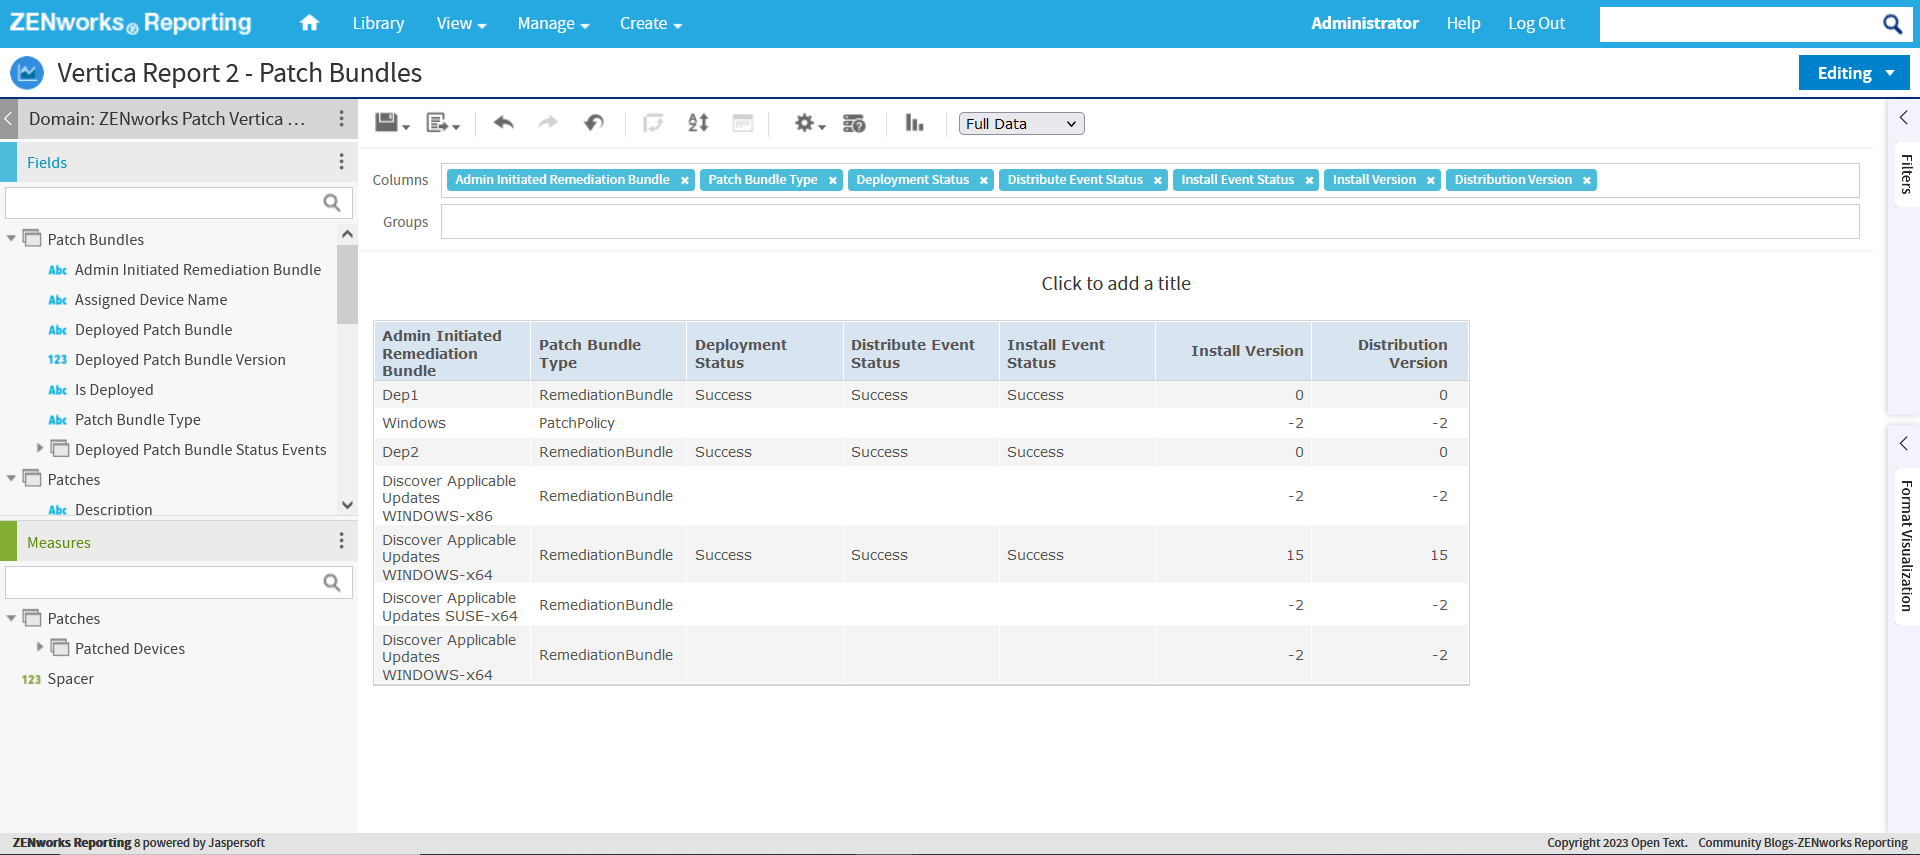The image size is (1920, 855).
Task: Go to the Home icon
Action: (x=309, y=23)
